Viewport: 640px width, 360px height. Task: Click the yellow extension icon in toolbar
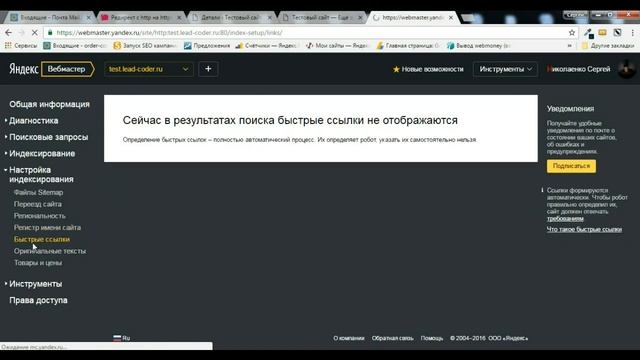coord(602,33)
